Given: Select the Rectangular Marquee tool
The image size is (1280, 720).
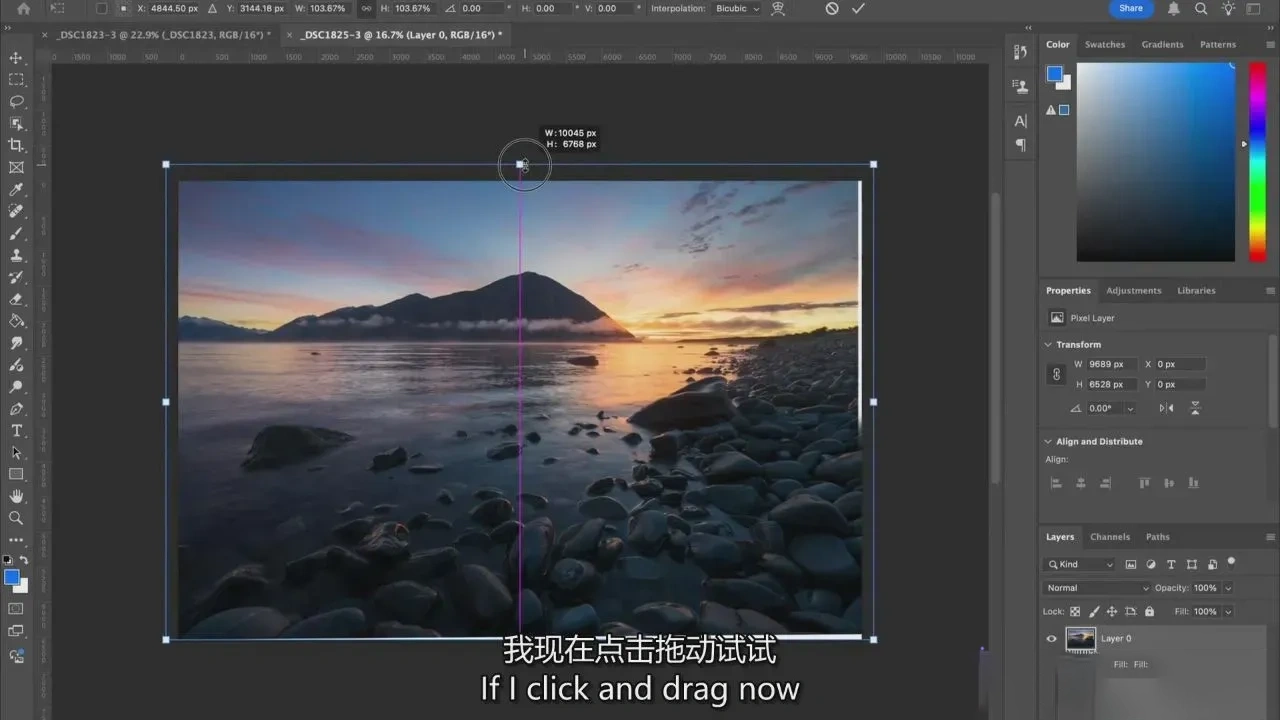Looking at the screenshot, I should click(16, 80).
